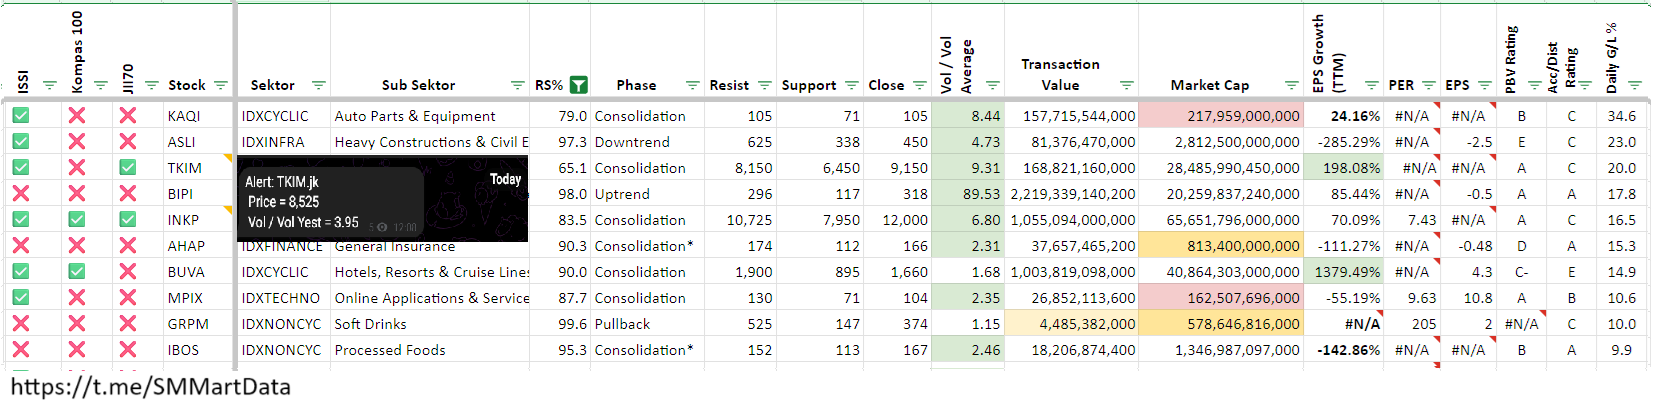Toggle the JI70 checkbox in TKIM row
The height and width of the screenshot is (409, 1654).
click(128, 168)
